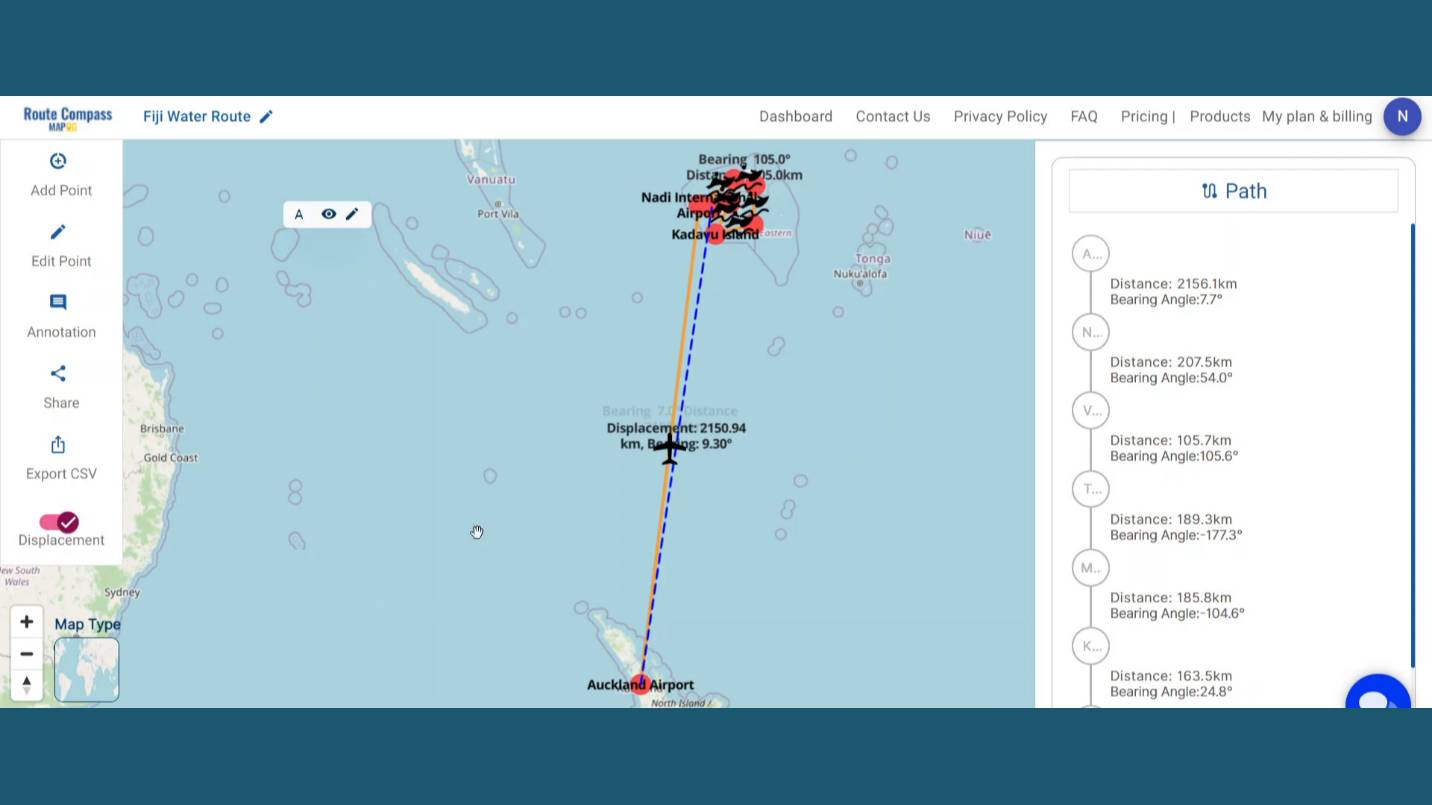Click the Share icon in sidebar
The width and height of the screenshot is (1432, 805).
tap(58, 373)
